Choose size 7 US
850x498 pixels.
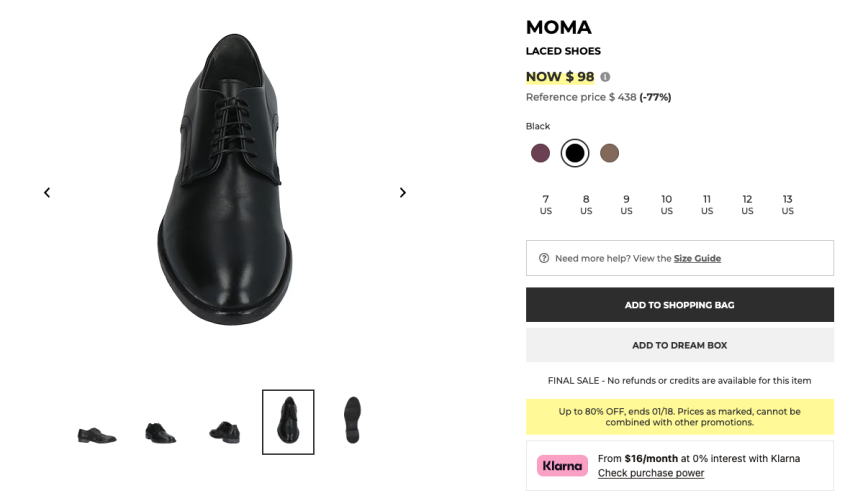pyautogui.click(x=546, y=205)
